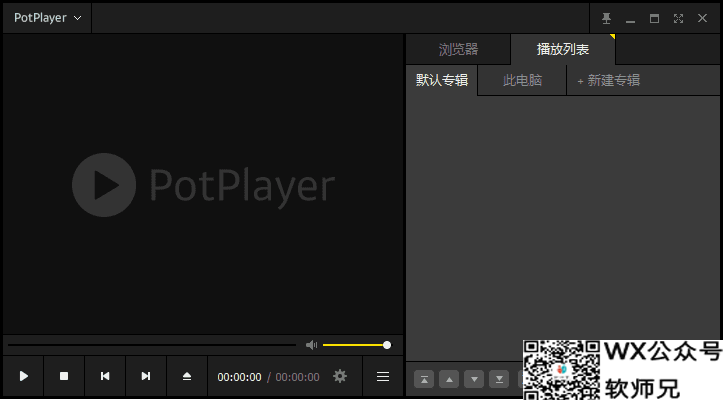Open the settings gear control panel
The image size is (723, 400).
(x=340, y=376)
